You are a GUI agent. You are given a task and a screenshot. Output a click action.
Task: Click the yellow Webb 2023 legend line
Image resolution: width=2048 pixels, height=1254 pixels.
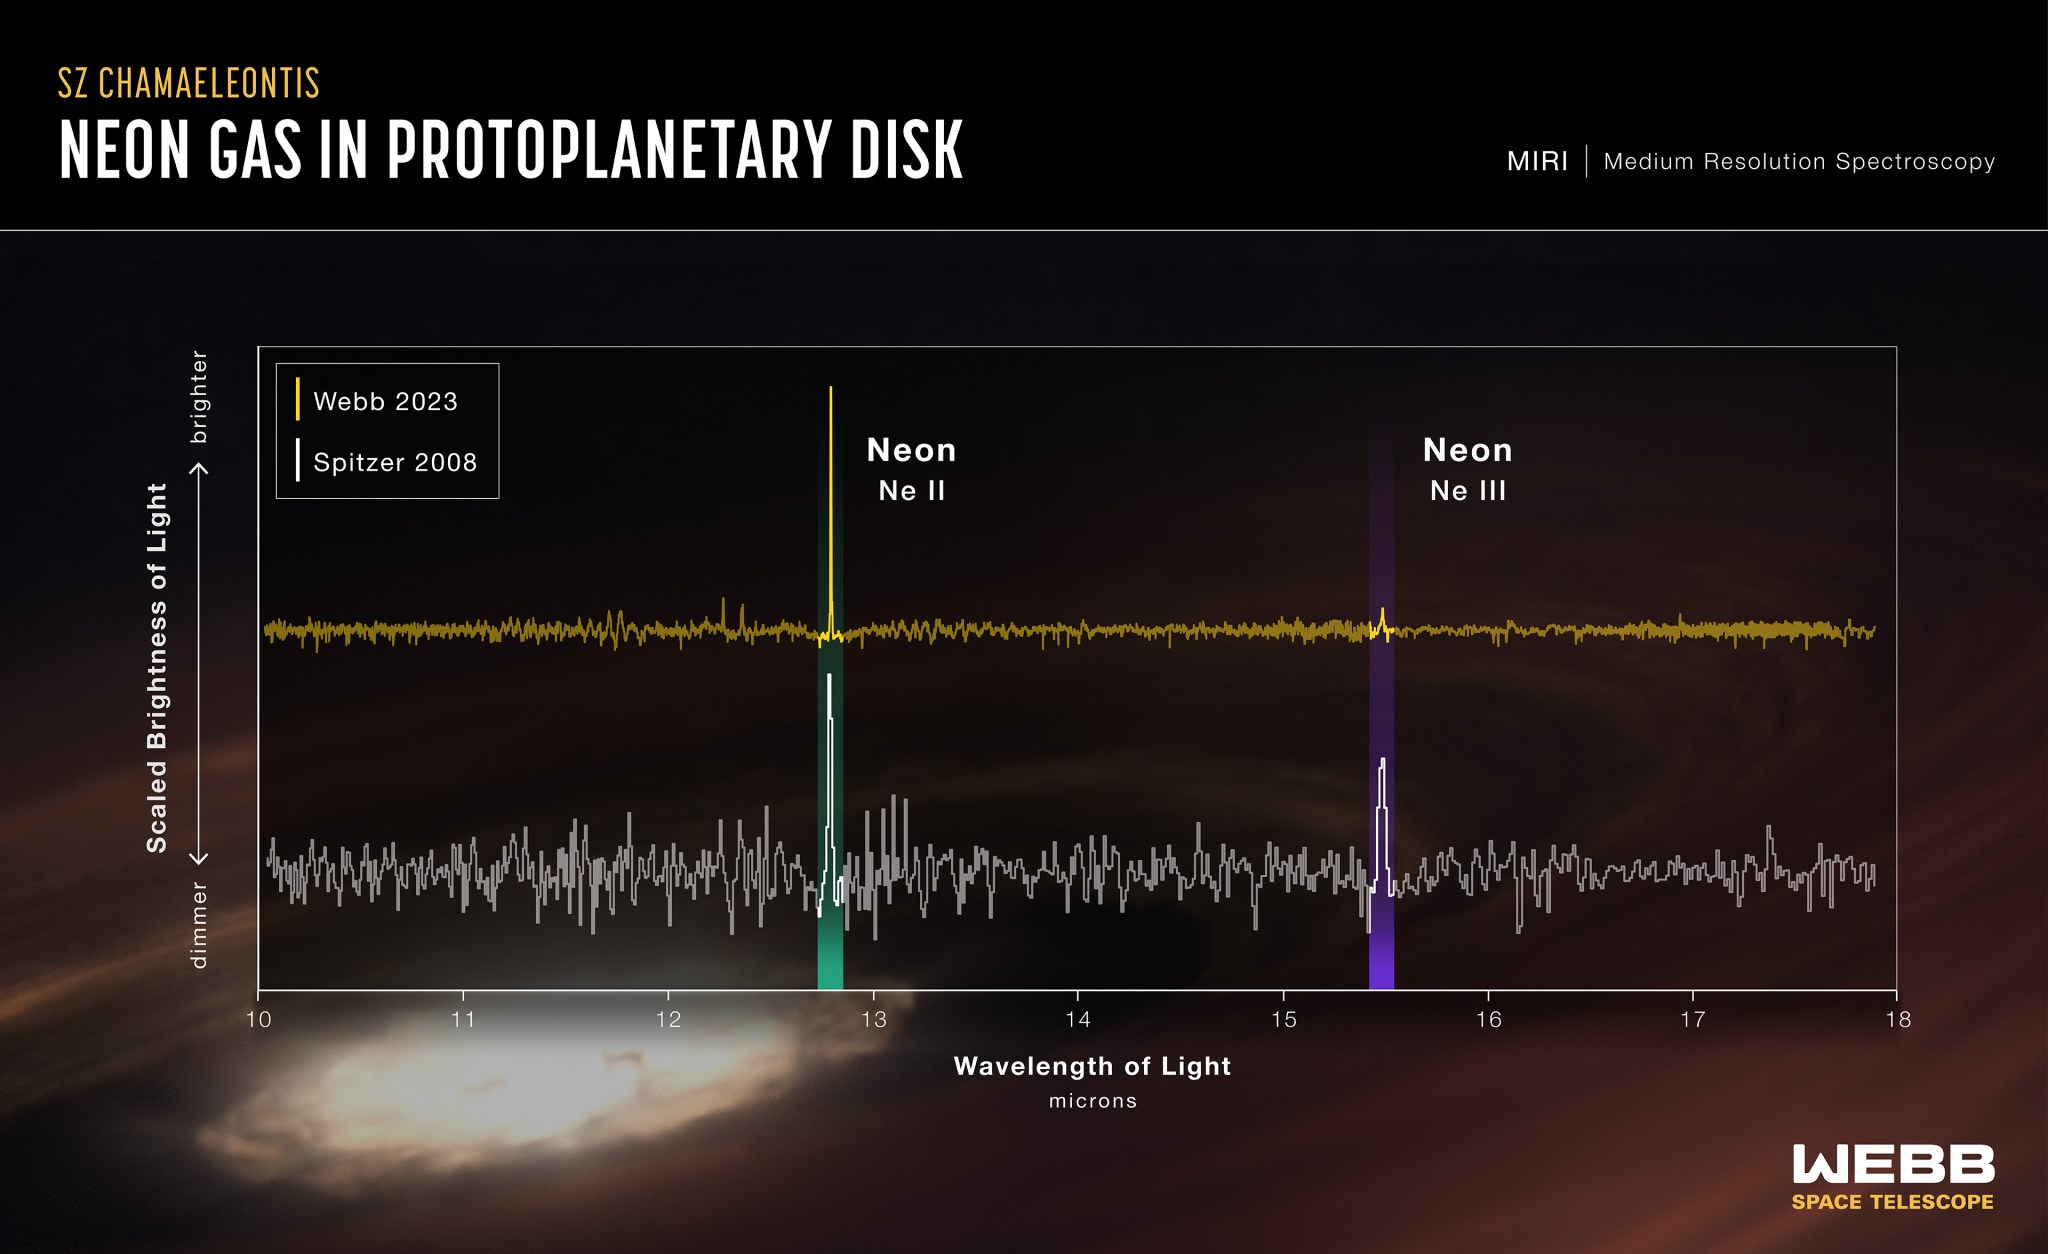pos(298,400)
